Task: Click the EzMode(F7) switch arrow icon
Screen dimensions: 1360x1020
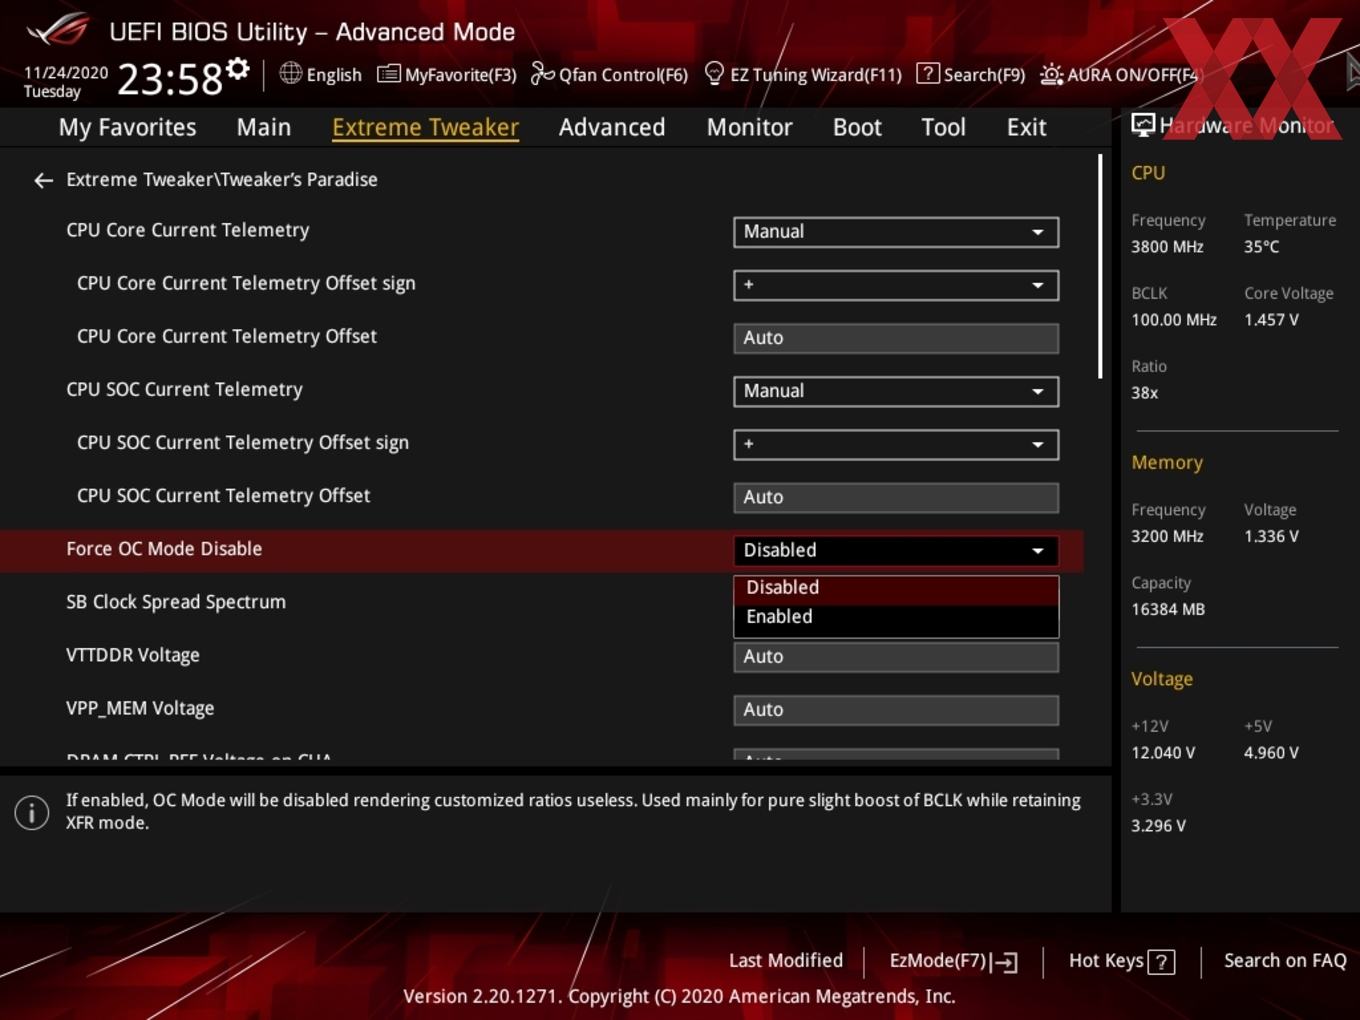Action: pyautogui.click(x=1006, y=962)
